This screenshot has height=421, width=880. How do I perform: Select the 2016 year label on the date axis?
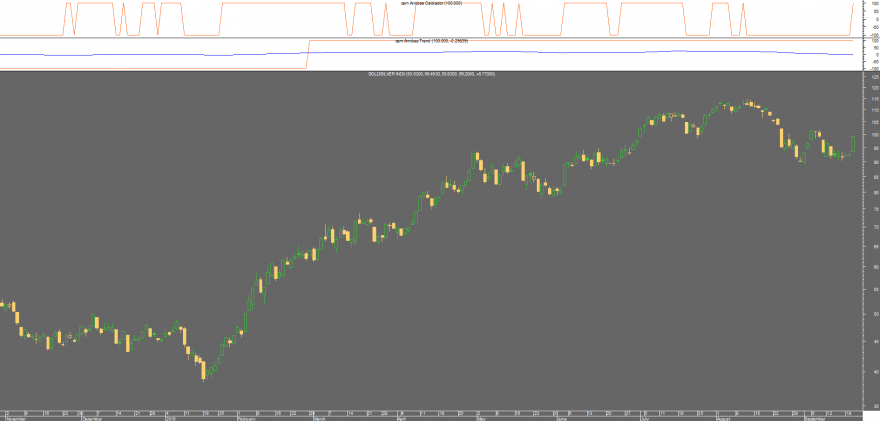coord(171,418)
